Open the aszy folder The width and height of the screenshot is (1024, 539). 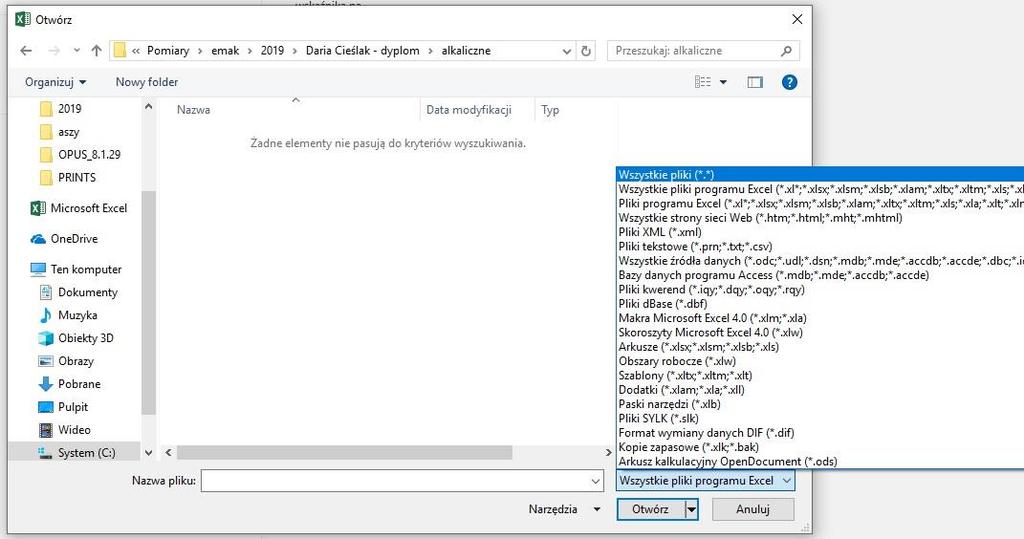[59, 131]
